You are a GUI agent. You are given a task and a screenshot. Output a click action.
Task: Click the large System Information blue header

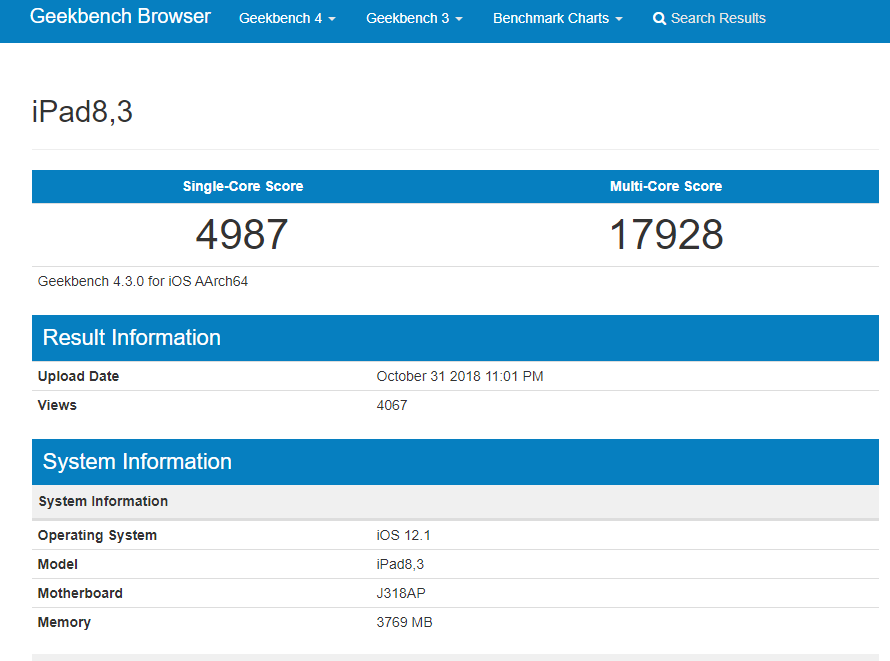tap(455, 461)
